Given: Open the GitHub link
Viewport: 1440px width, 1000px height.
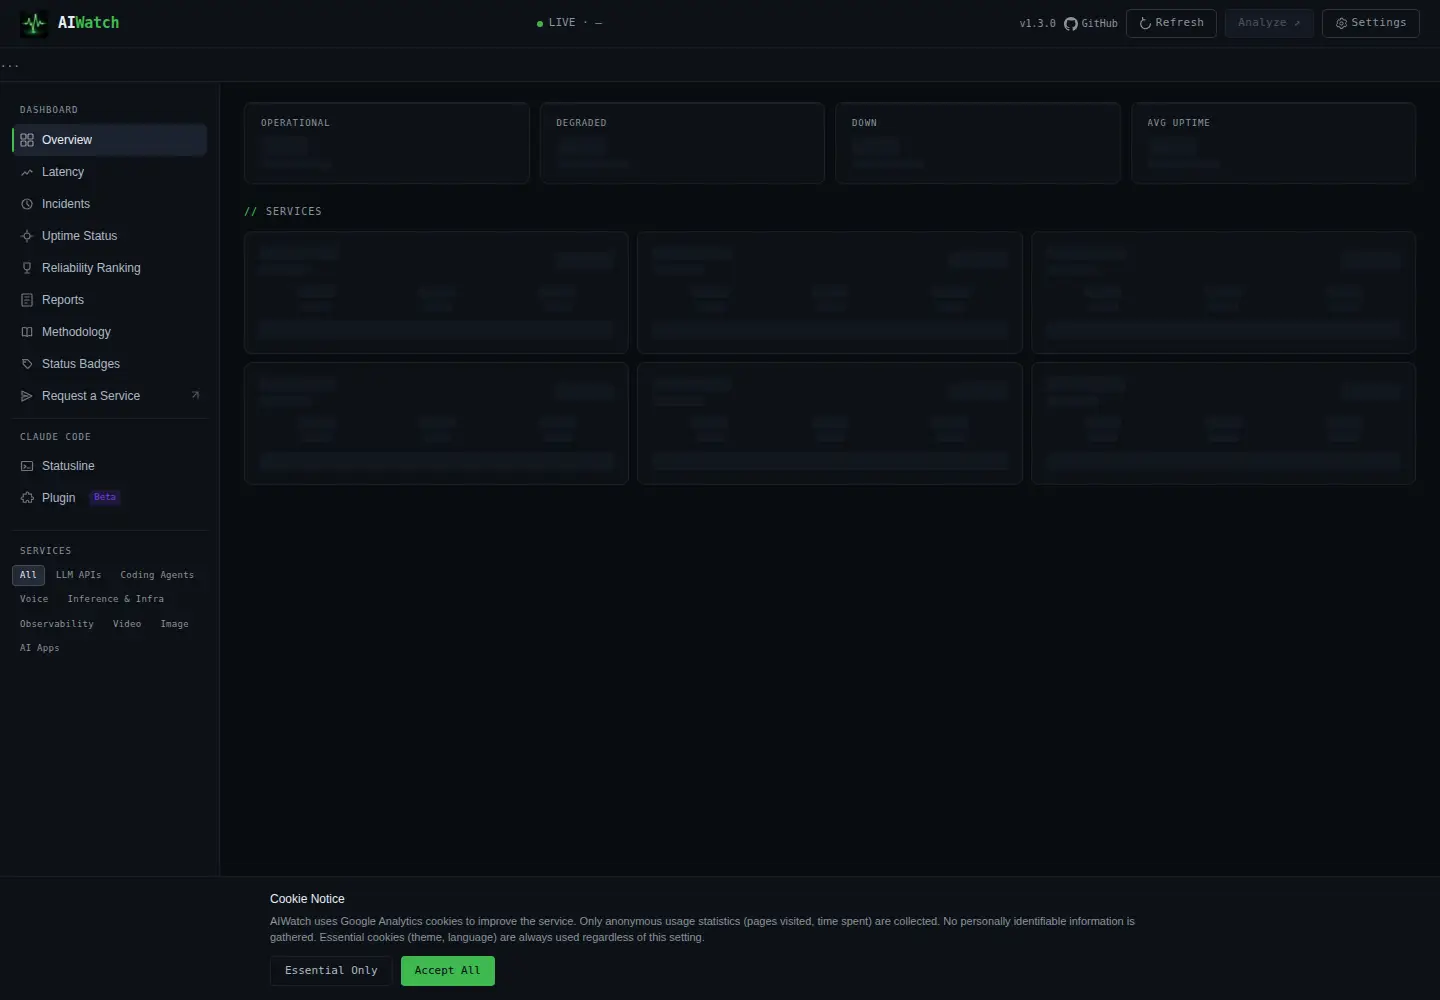Looking at the screenshot, I should coord(1091,23).
